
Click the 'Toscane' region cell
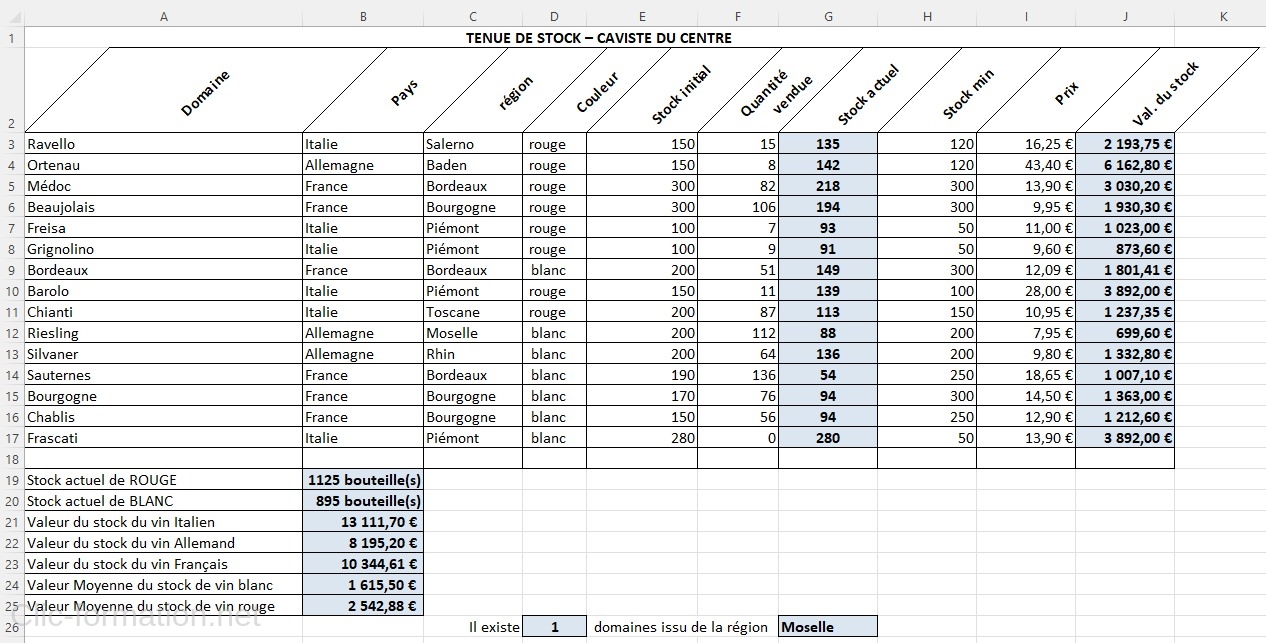pos(472,312)
